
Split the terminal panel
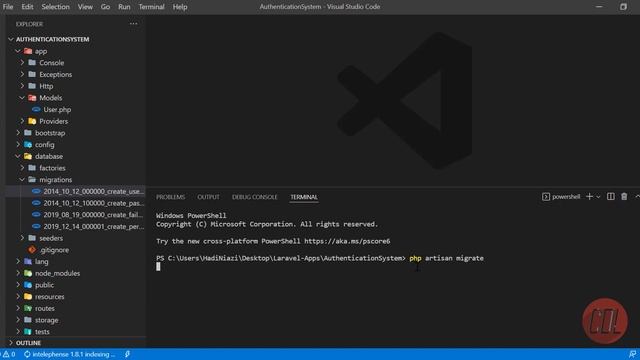[x=611, y=197]
